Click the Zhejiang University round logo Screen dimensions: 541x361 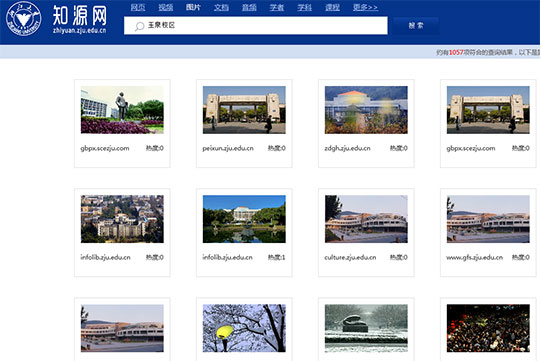click(x=23, y=19)
